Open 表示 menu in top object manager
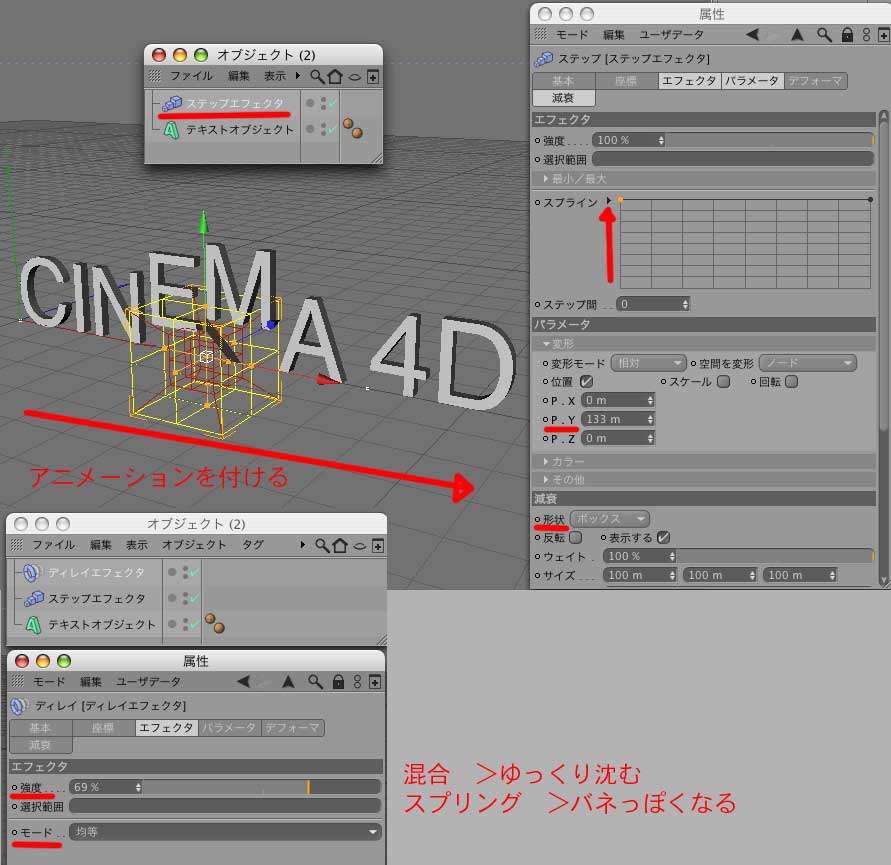This screenshot has width=891, height=865. pos(275,76)
